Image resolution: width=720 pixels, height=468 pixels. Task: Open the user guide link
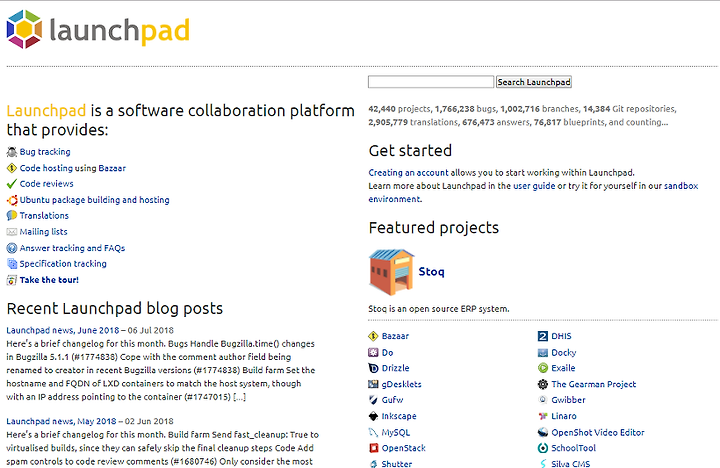534,186
